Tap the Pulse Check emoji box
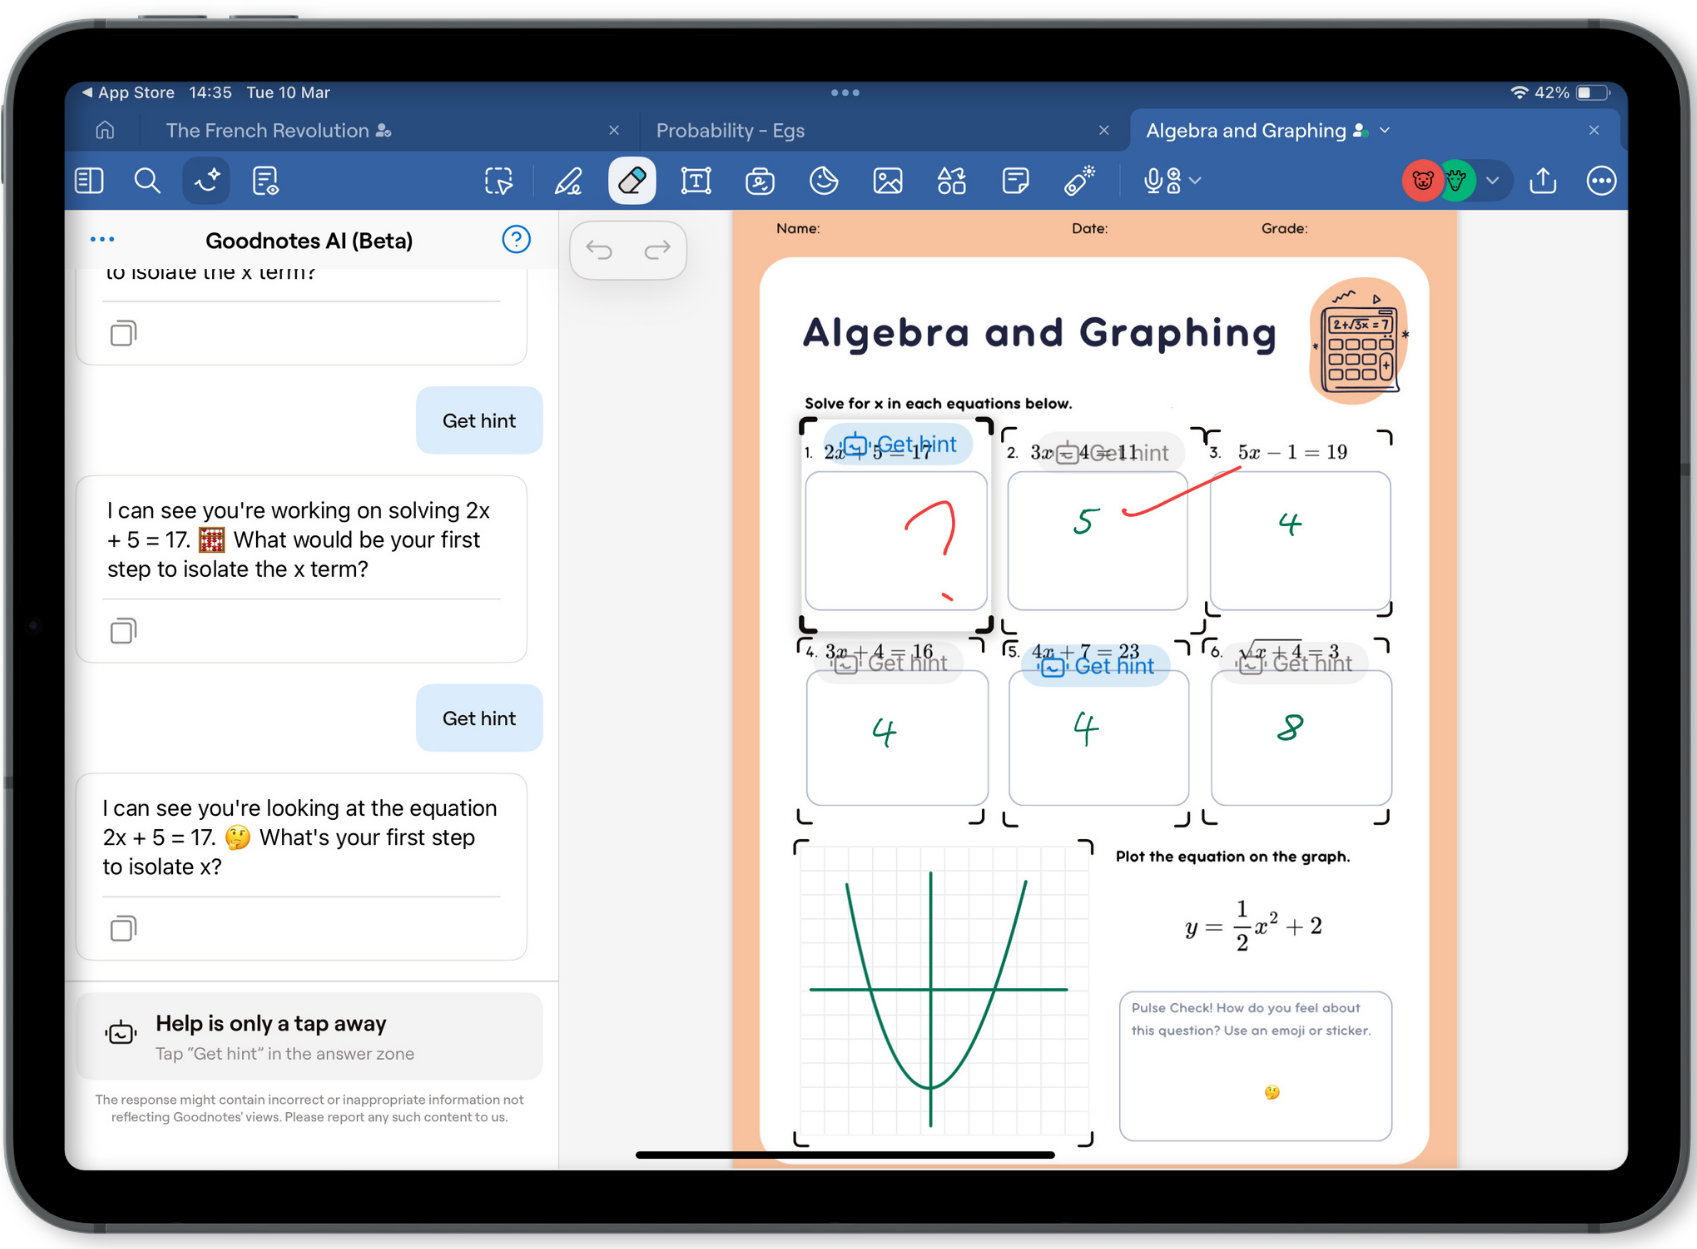1697x1249 pixels. pos(1255,1066)
